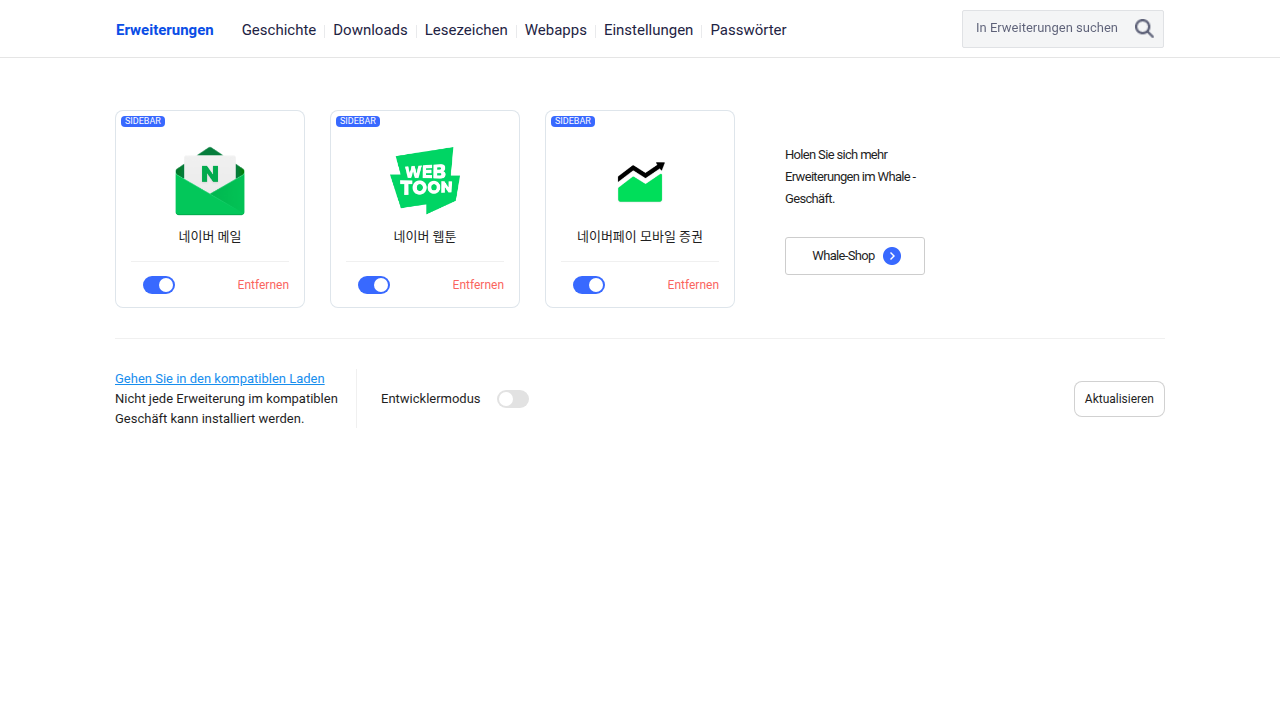The image size is (1280, 720).
Task: Click SIDEBAR badge on Naver Mail card
Action: pyautogui.click(x=143, y=121)
